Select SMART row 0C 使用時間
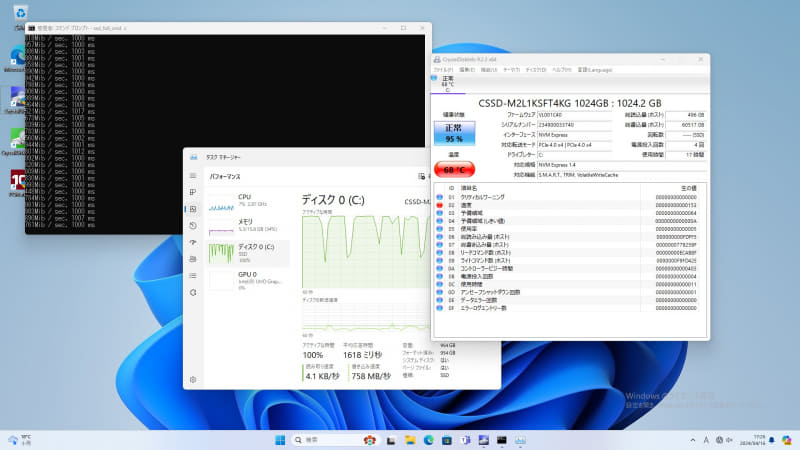800x450 pixels. point(568,284)
